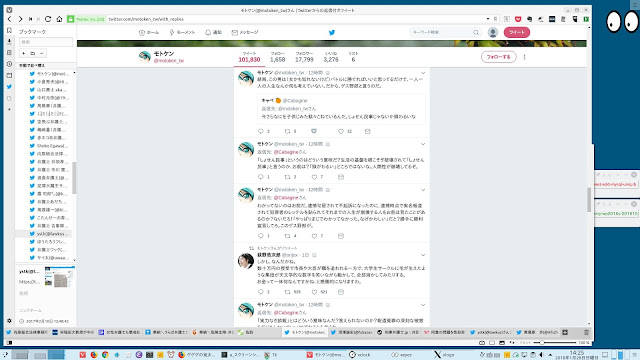Add a new bookmark with plus button
The width and height of the screenshot is (640, 360).
[24, 53]
